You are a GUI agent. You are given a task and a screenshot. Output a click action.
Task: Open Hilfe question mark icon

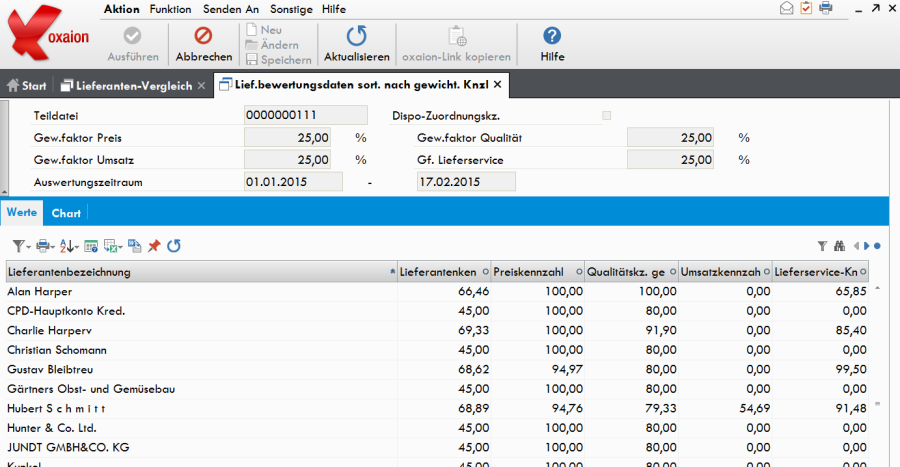(552, 36)
